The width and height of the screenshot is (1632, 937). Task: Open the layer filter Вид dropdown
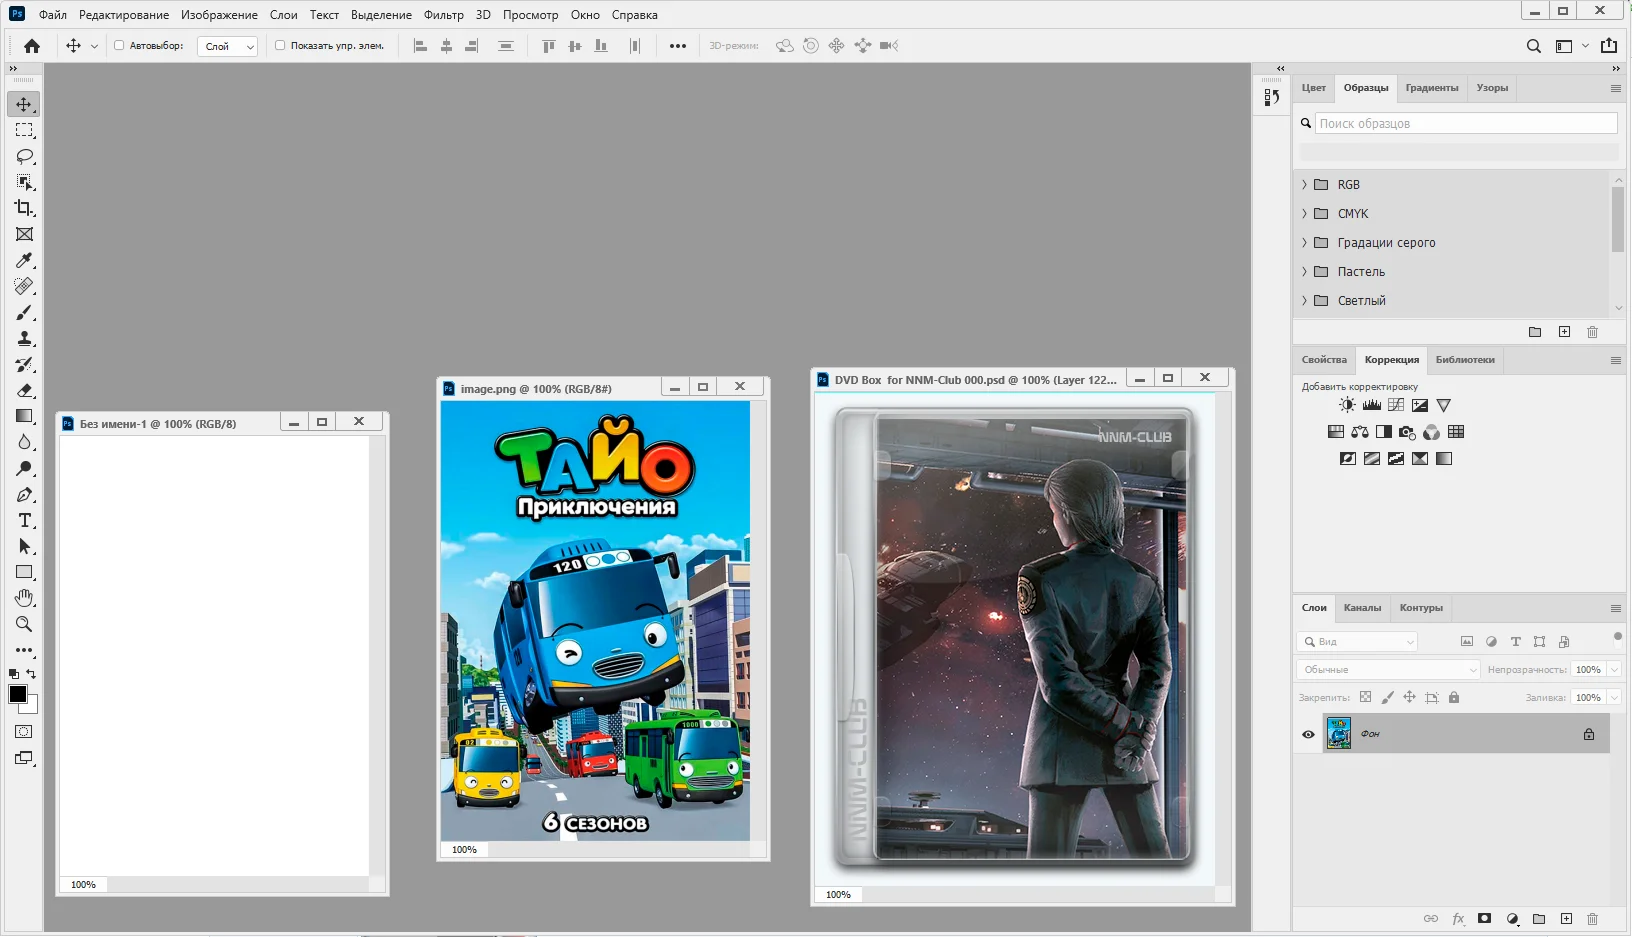coord(1358,641)
